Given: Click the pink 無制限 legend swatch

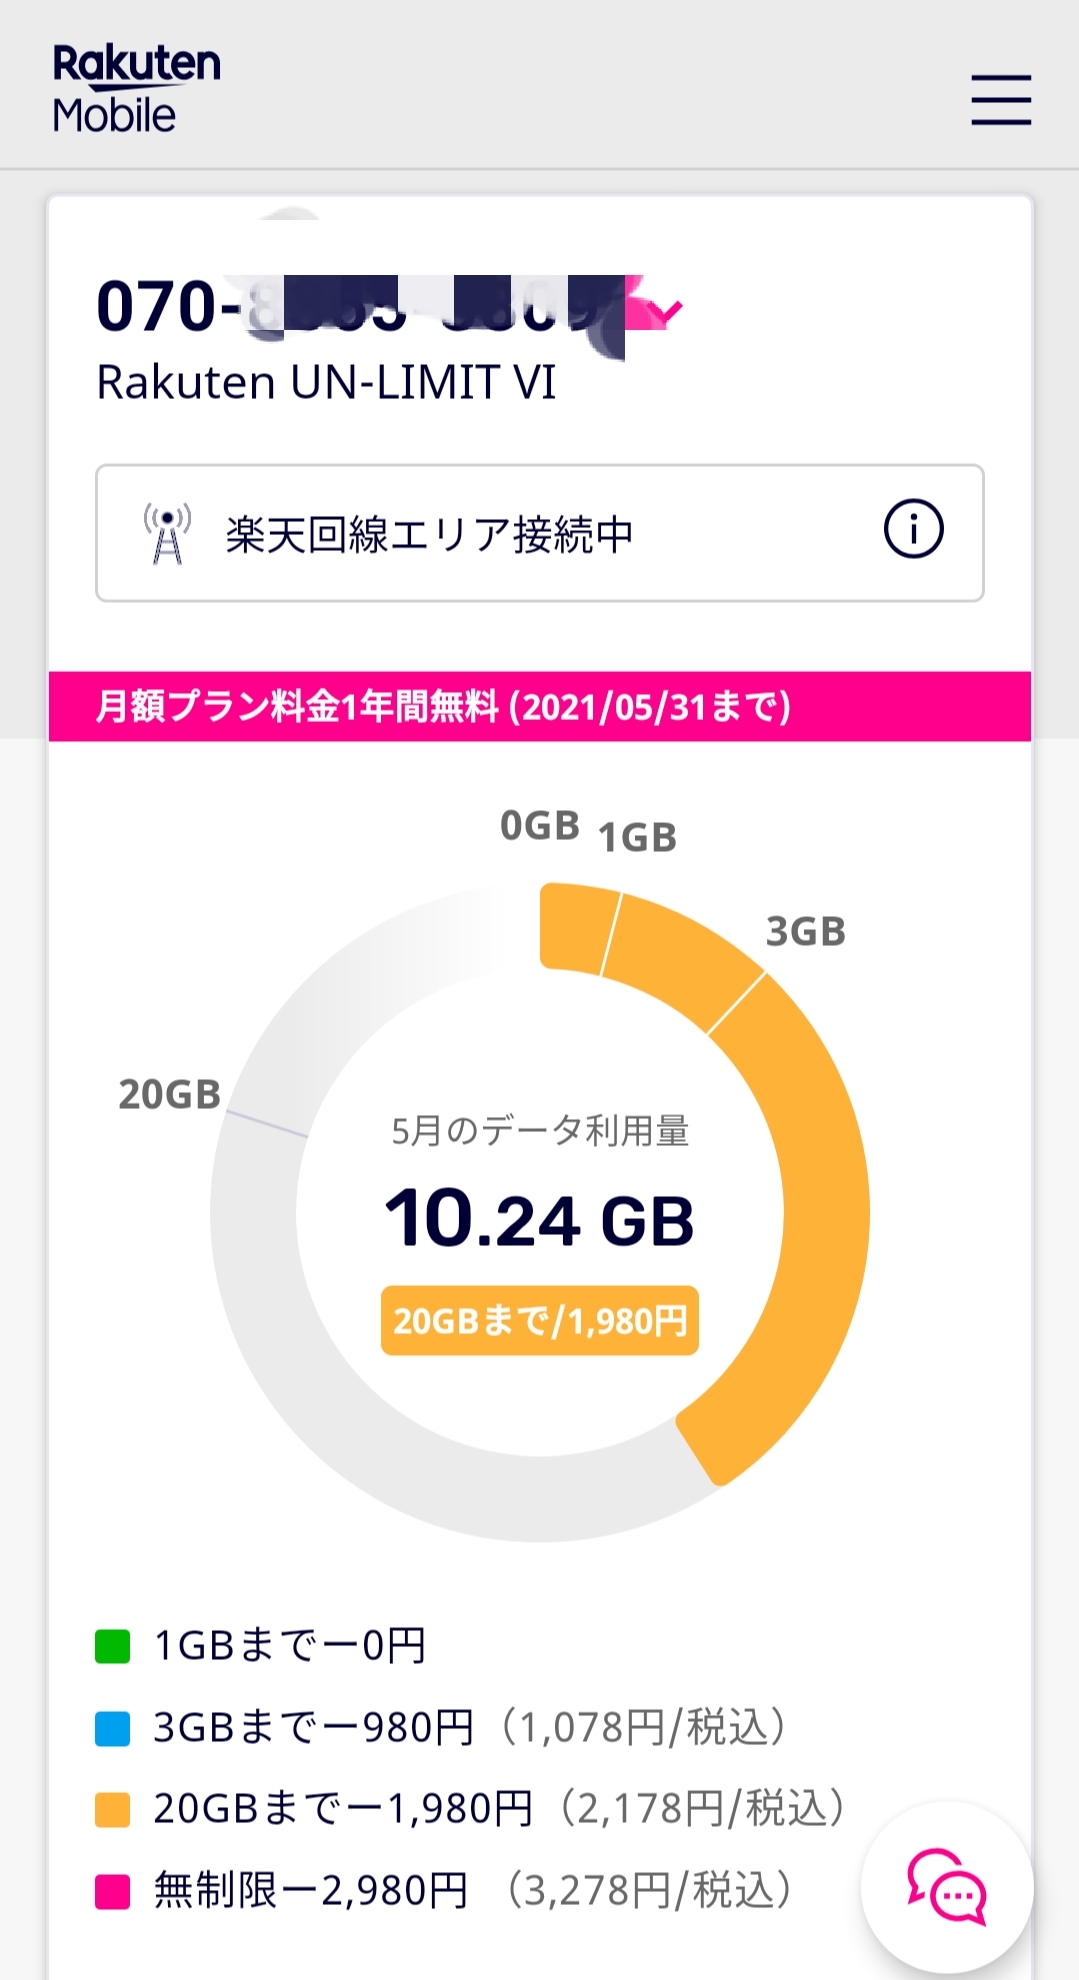Looking at the screenshot, I should (x=112, y=1891).
